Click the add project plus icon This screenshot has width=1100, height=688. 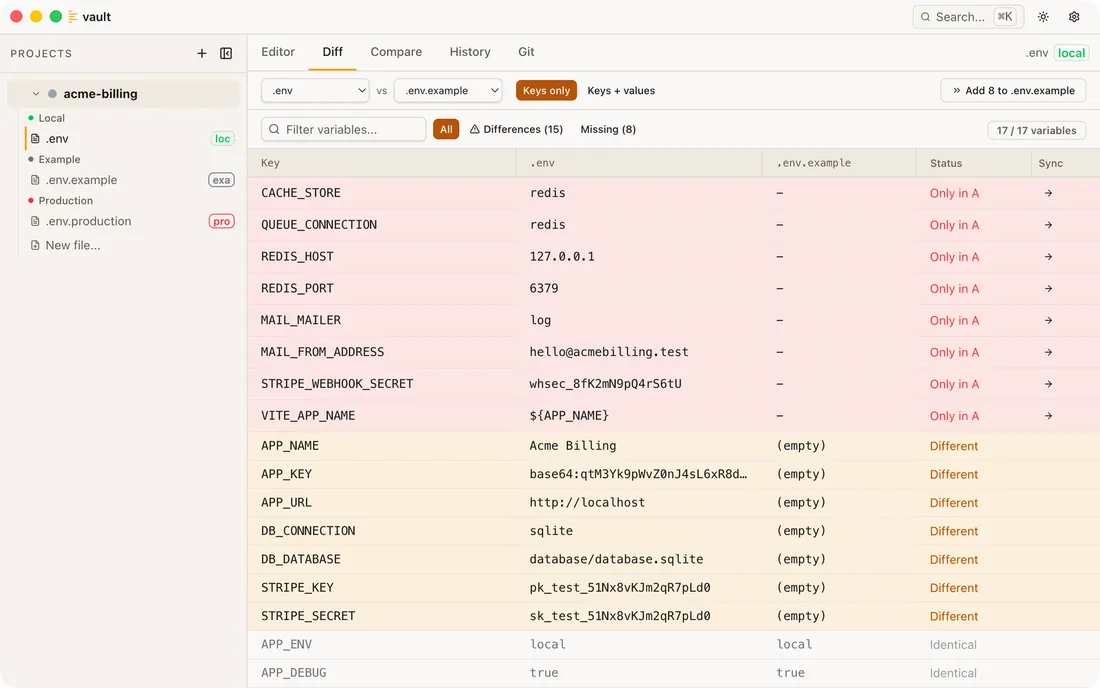pyautogui.click(x=201, y=53)
